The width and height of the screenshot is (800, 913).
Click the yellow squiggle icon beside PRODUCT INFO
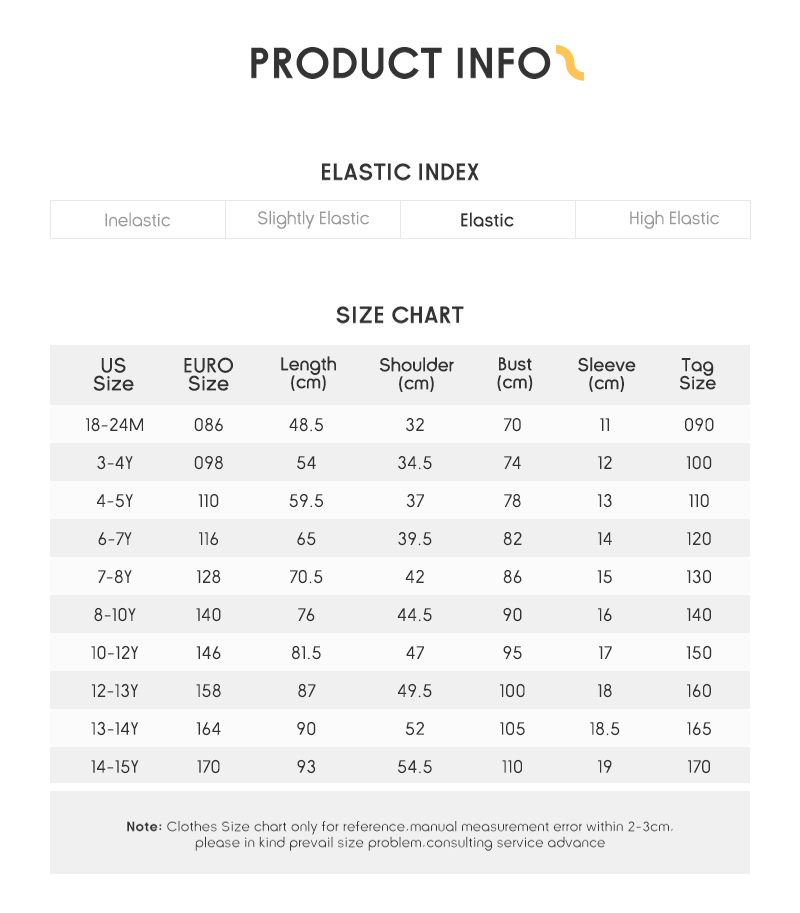click(569, 62)
